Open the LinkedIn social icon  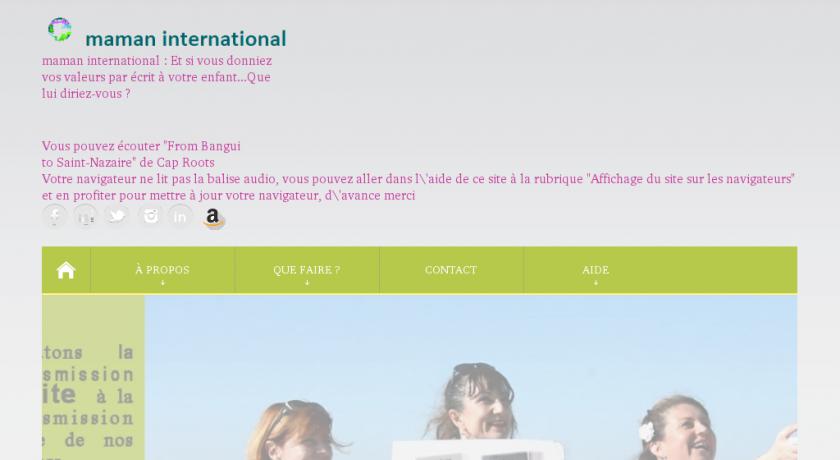pyautogui.click(x=181, y=216)
